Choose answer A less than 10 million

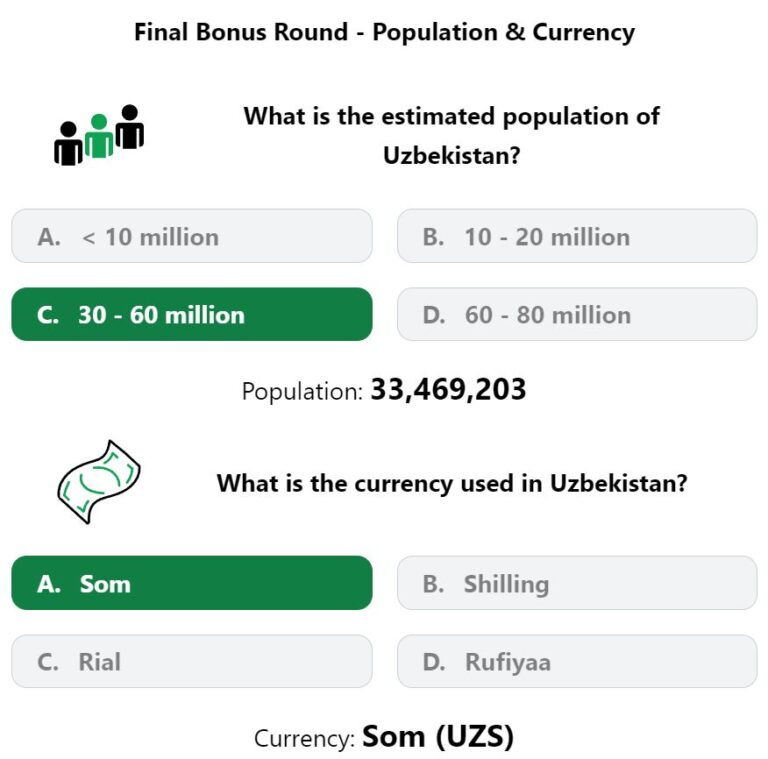tap(192, 236)
